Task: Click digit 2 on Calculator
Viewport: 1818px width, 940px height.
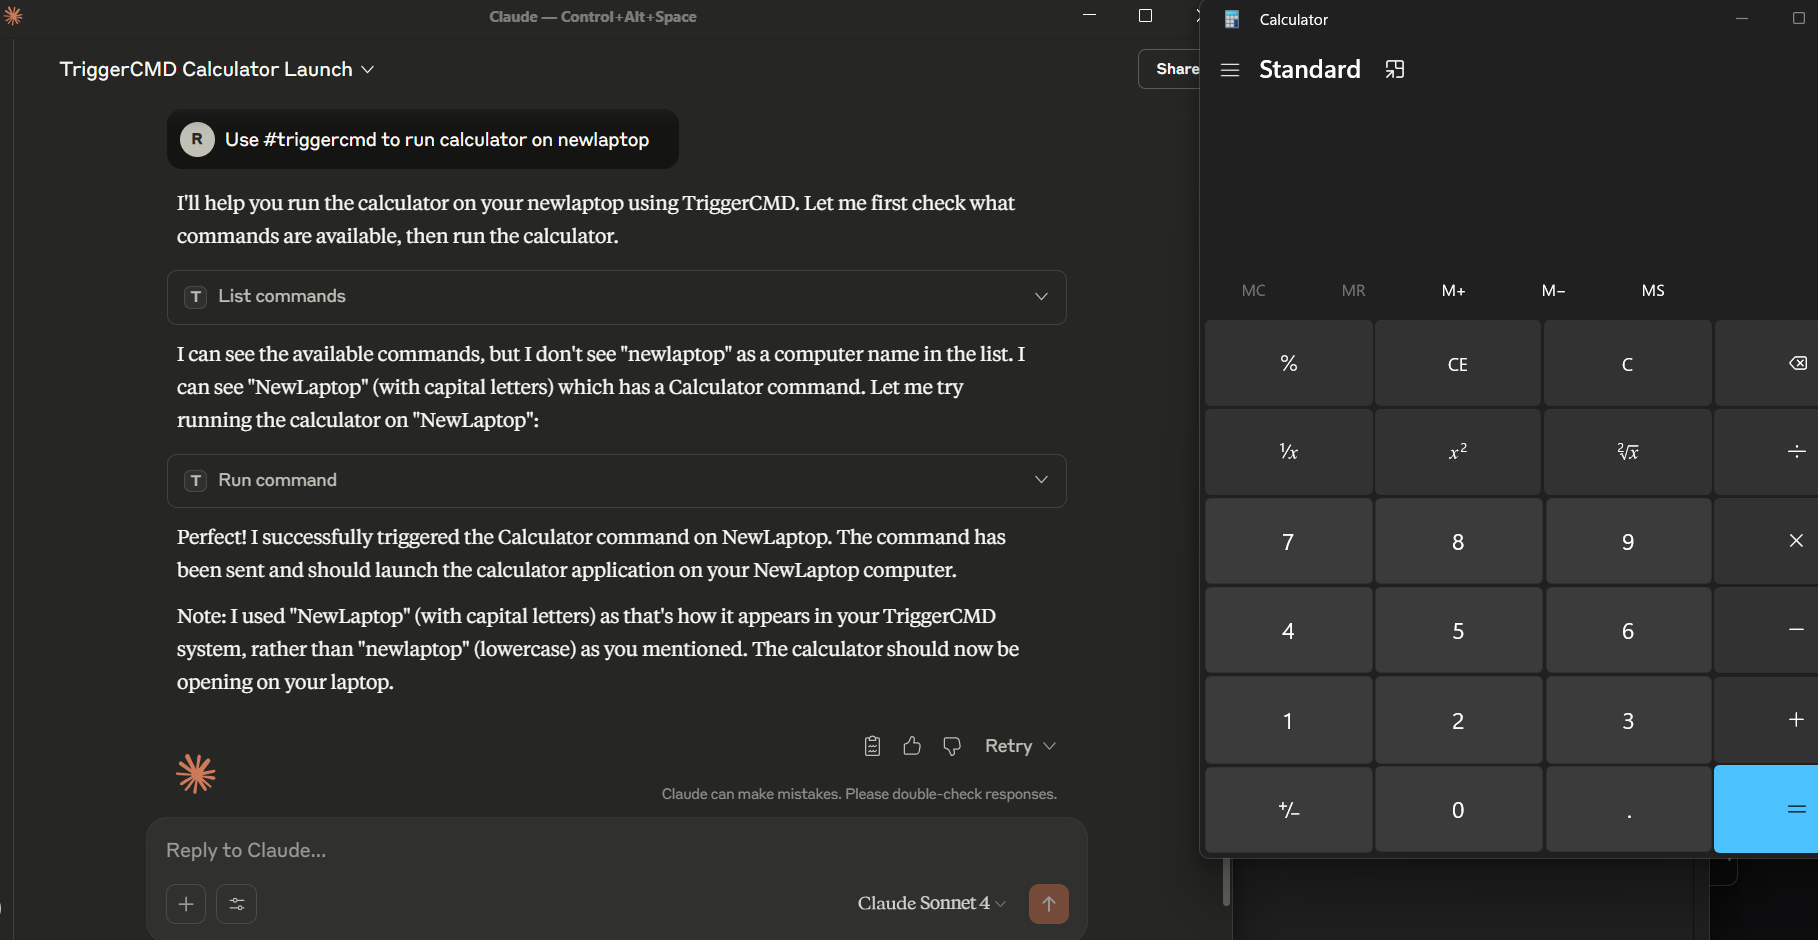Action: [1458, 720]
